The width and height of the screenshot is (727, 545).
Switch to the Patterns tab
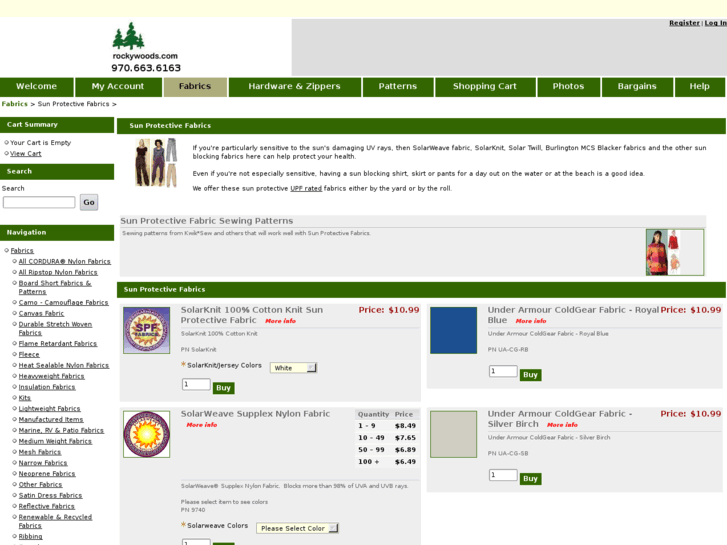pos(398,87)
